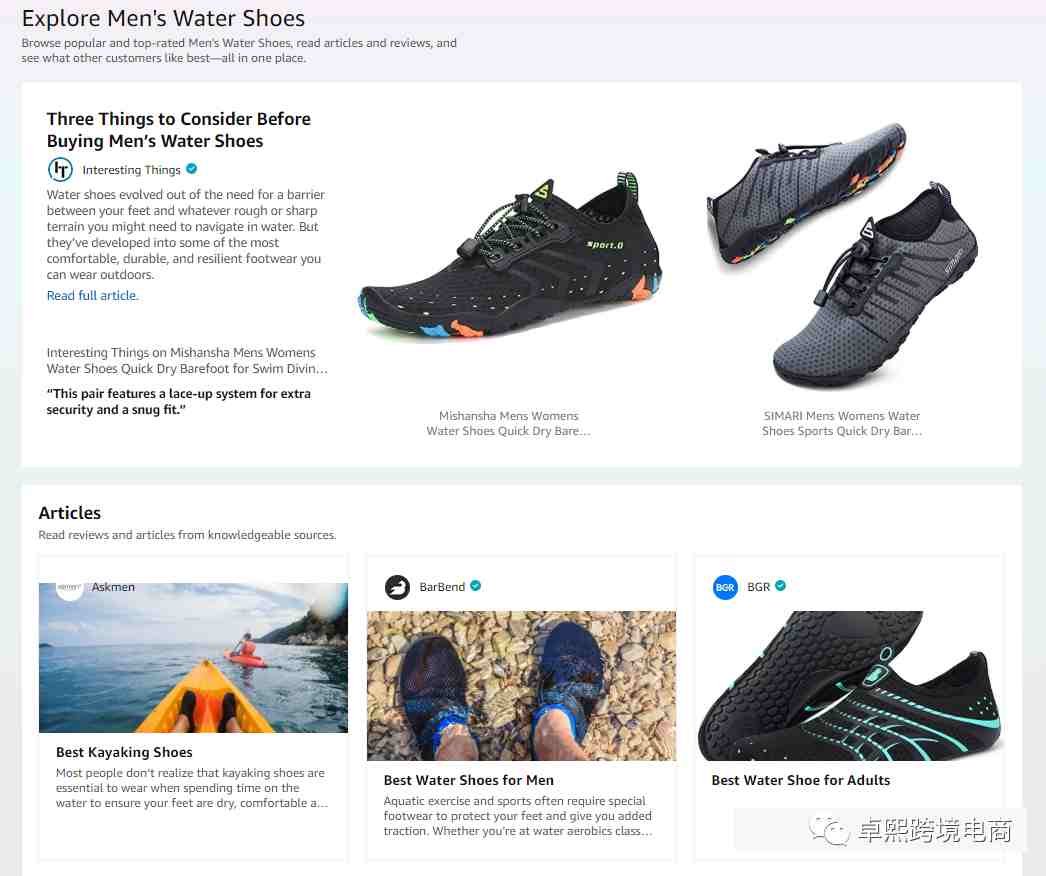Click the verified checkmark next to BGR
The width and height of the screenshot is (1046, 876).
[x=780, y=586]
